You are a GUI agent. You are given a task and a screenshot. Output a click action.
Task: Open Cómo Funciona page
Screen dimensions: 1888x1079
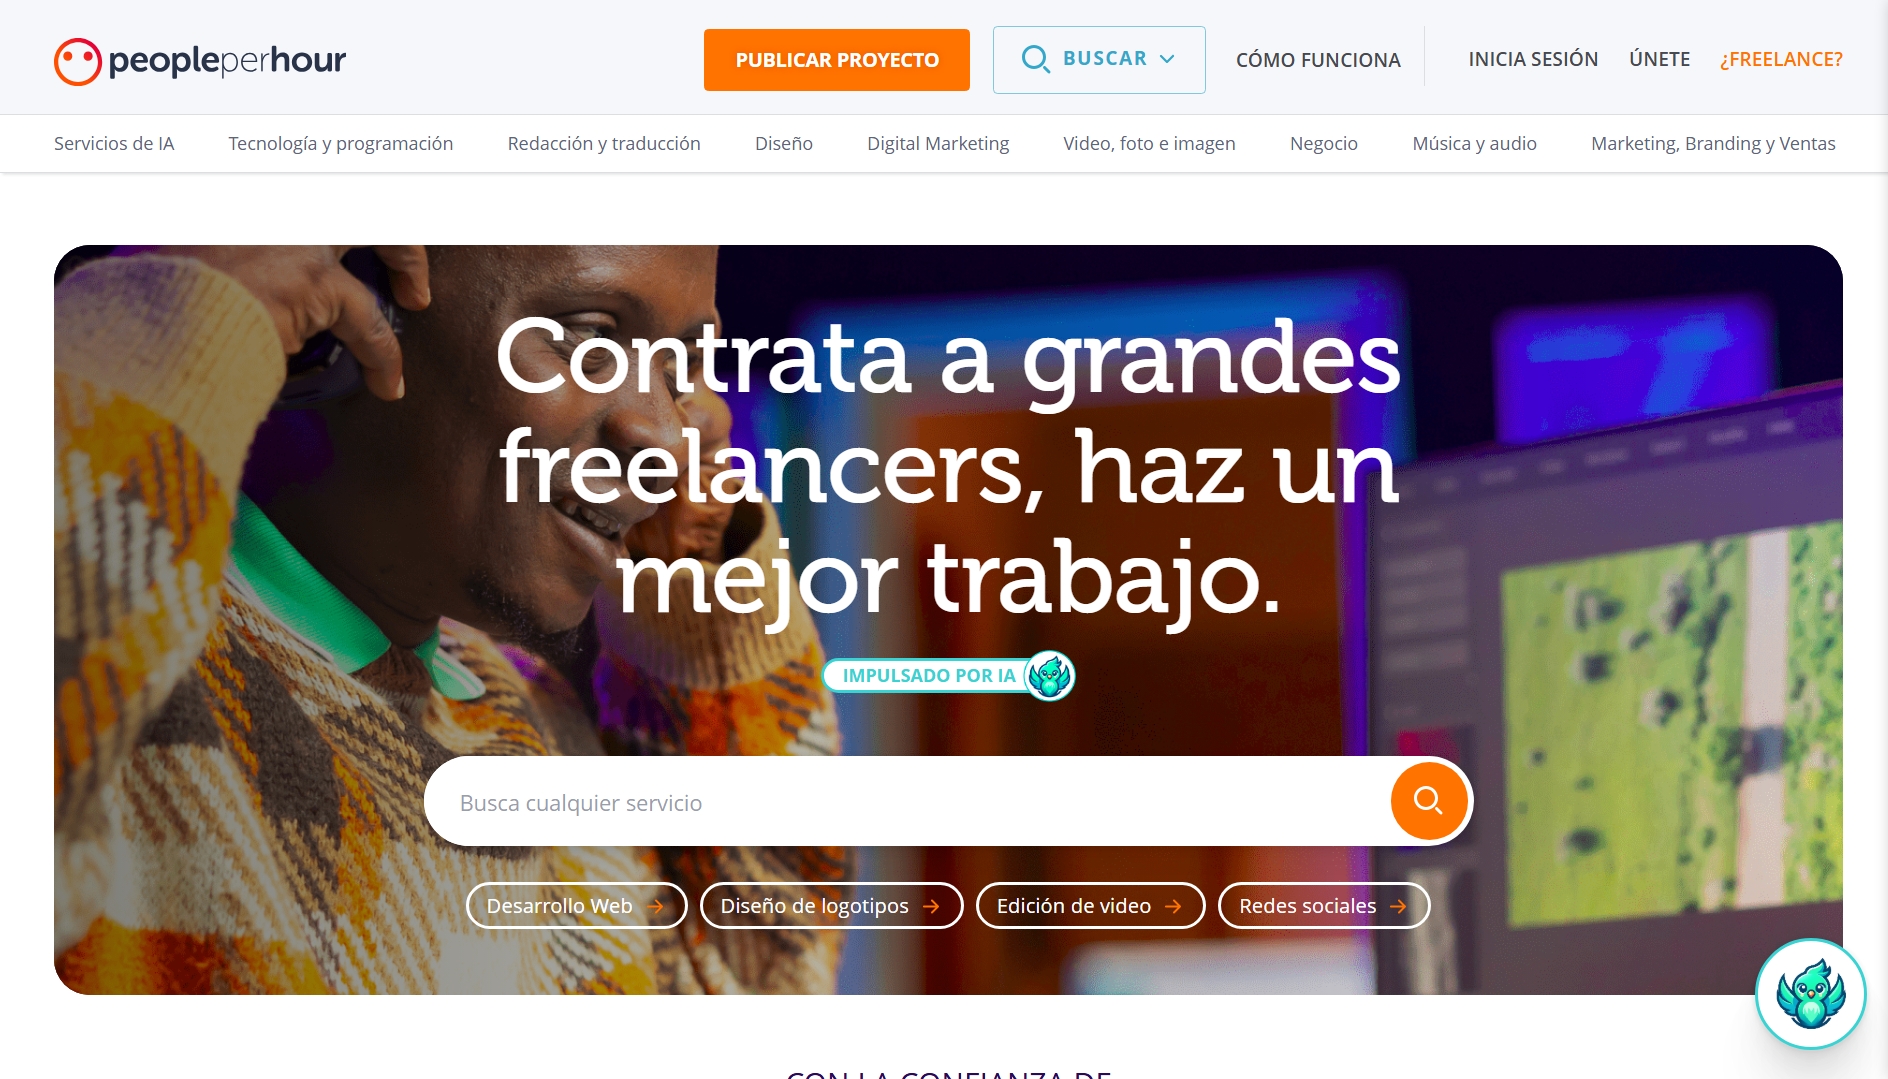(1318, 60)
